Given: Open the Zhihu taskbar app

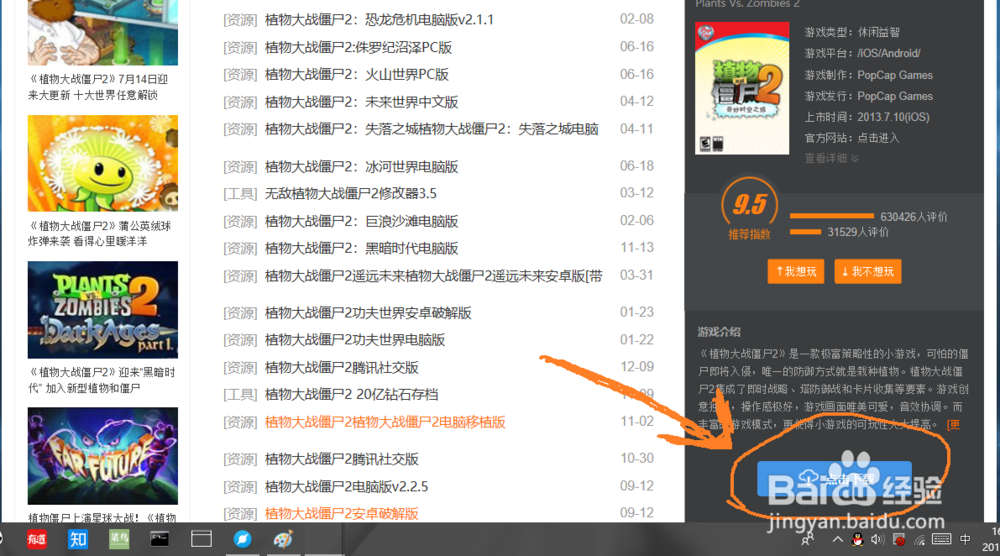Looking at the screenshot, I should 78,539.
